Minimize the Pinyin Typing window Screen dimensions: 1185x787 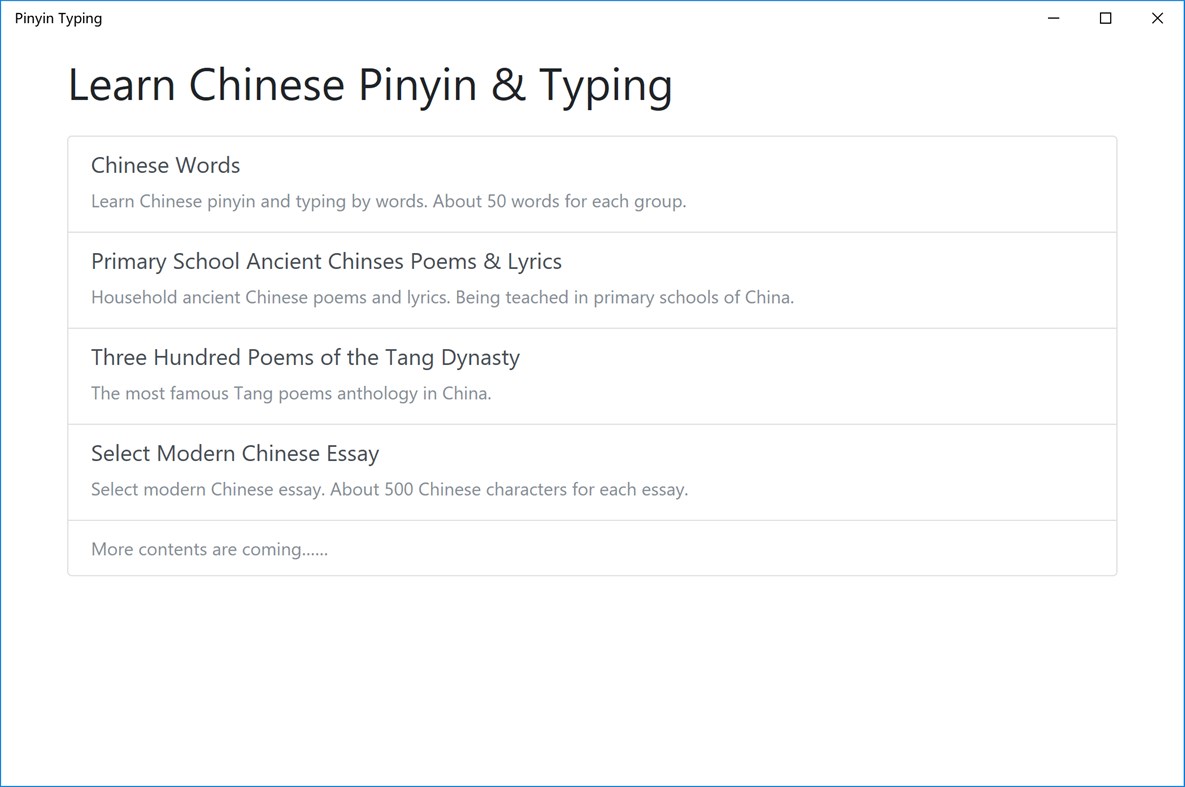tap(1053, 18)
